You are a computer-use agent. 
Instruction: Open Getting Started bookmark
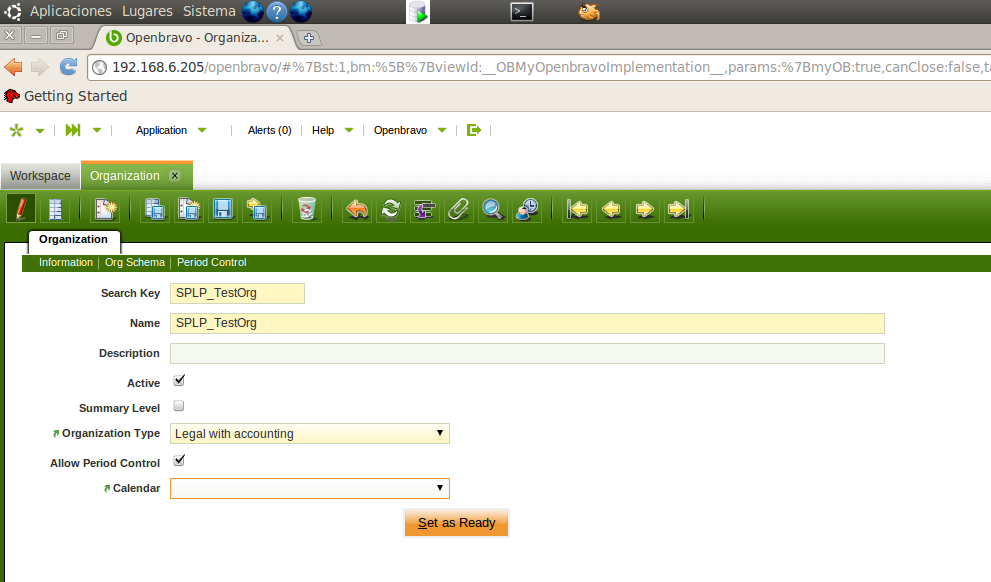pyautogui.click(x=66, y=96)
